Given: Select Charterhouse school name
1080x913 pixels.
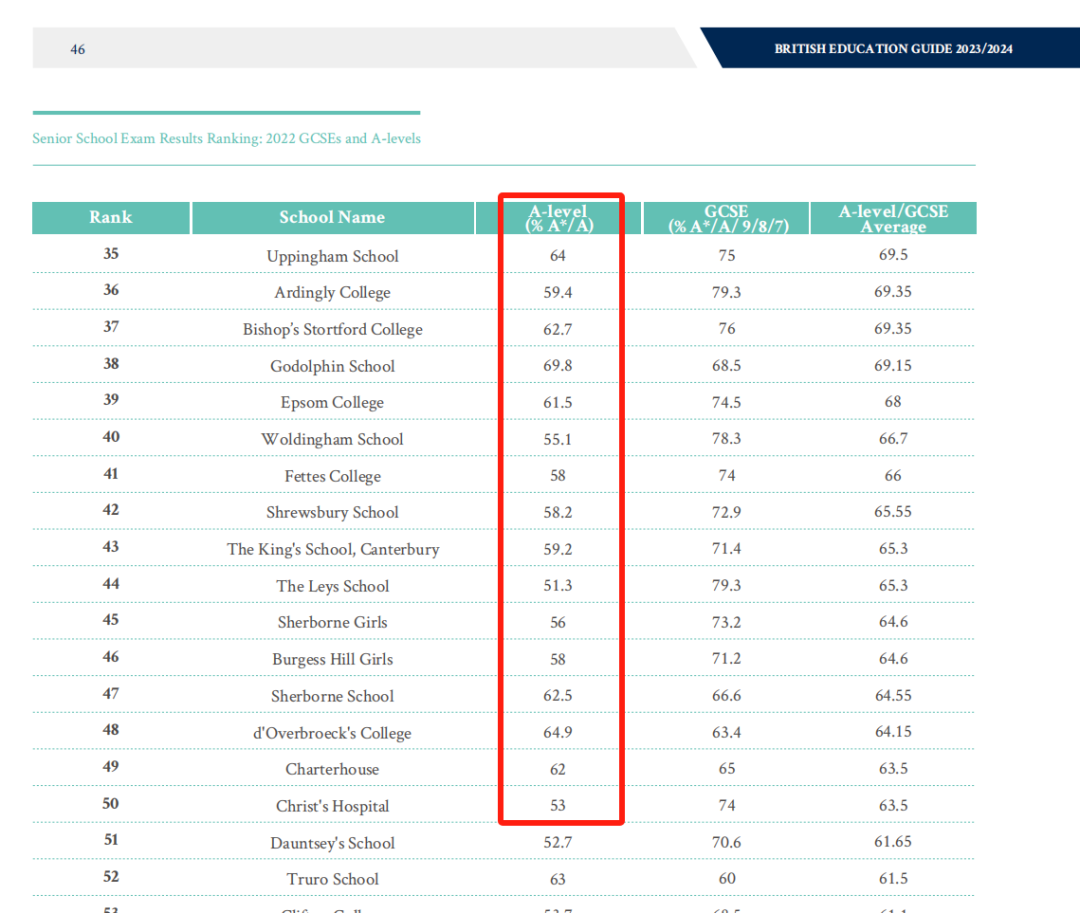Looking at the screenshot, I should point(333,769).
